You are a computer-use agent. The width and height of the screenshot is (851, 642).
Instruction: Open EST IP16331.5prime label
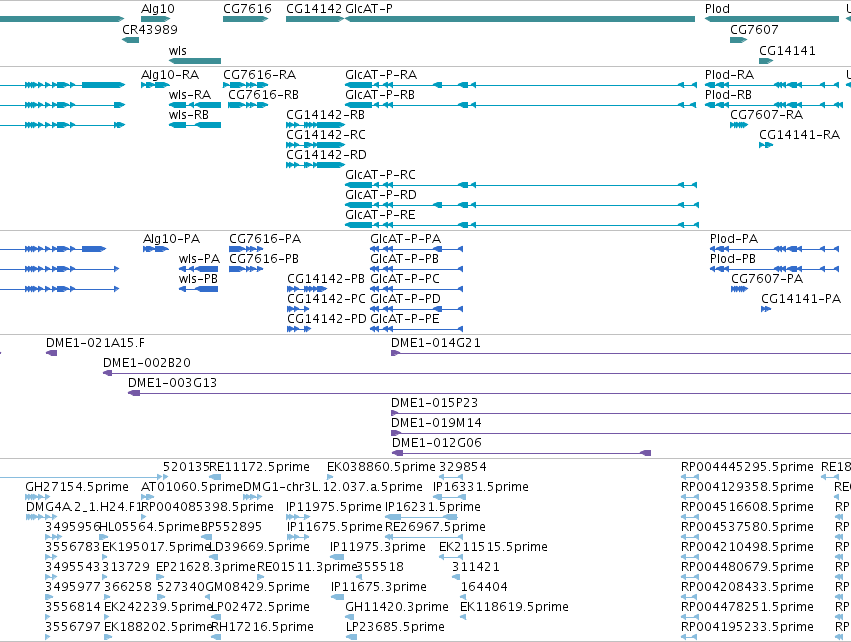pyautogui.click(x=480, y=487)
